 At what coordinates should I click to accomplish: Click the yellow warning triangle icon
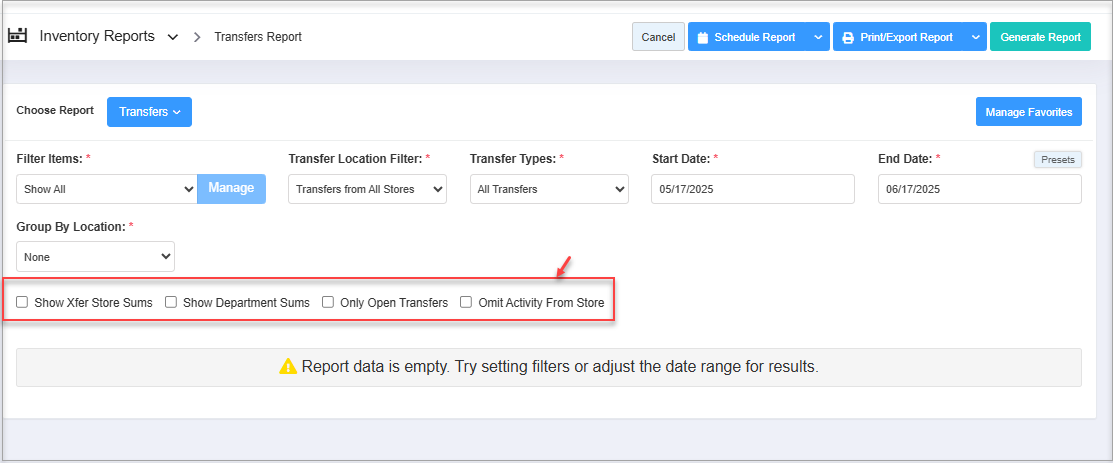[287, 366]
